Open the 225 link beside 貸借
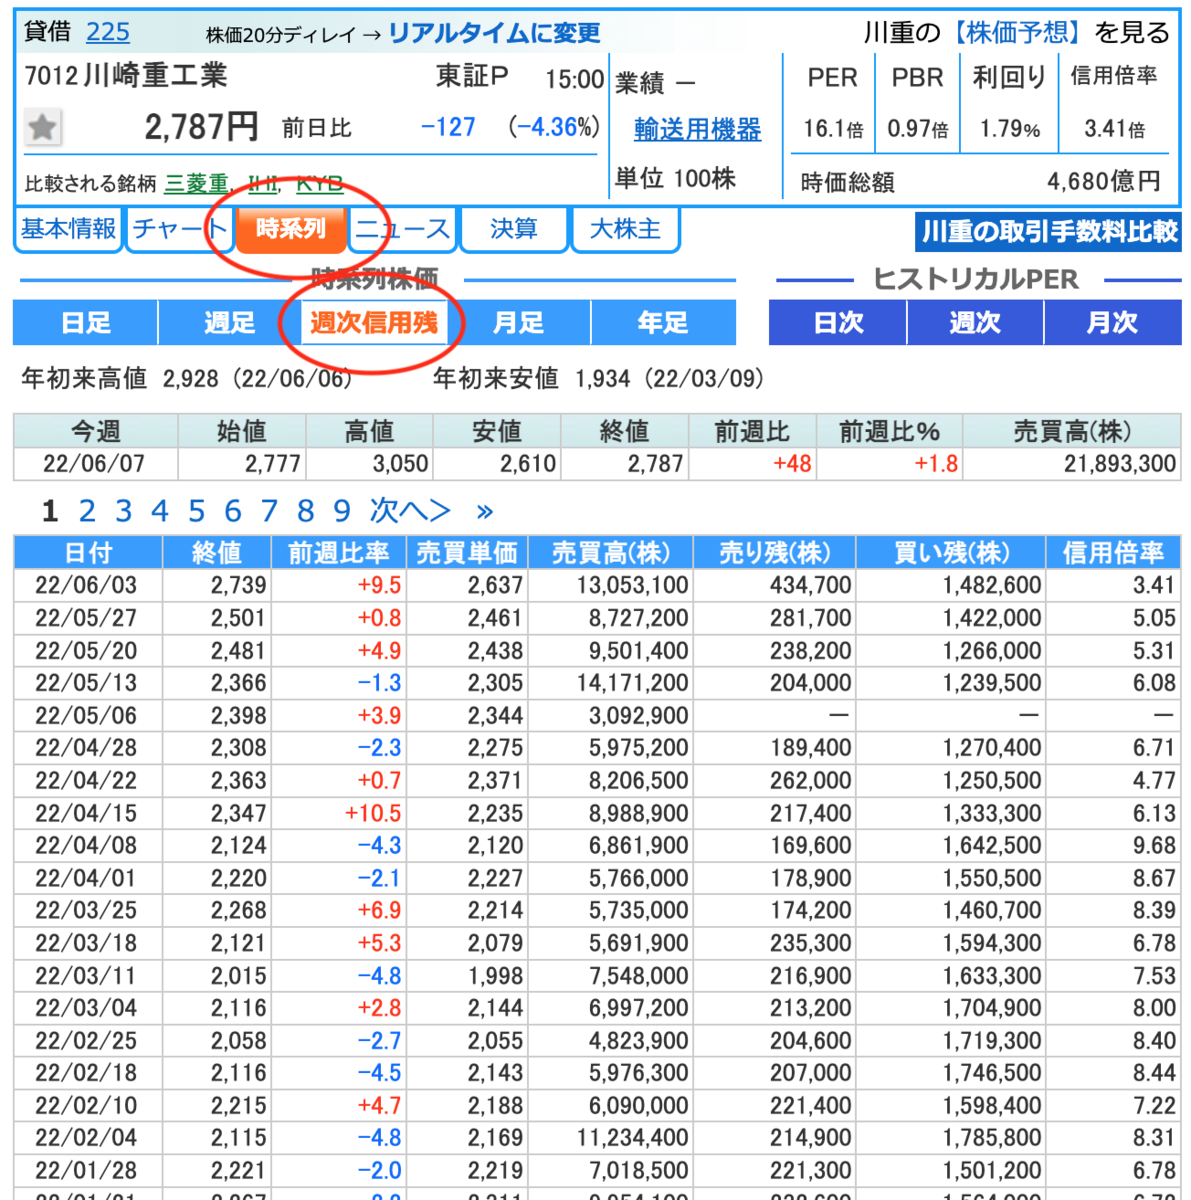 coord(108,32)
